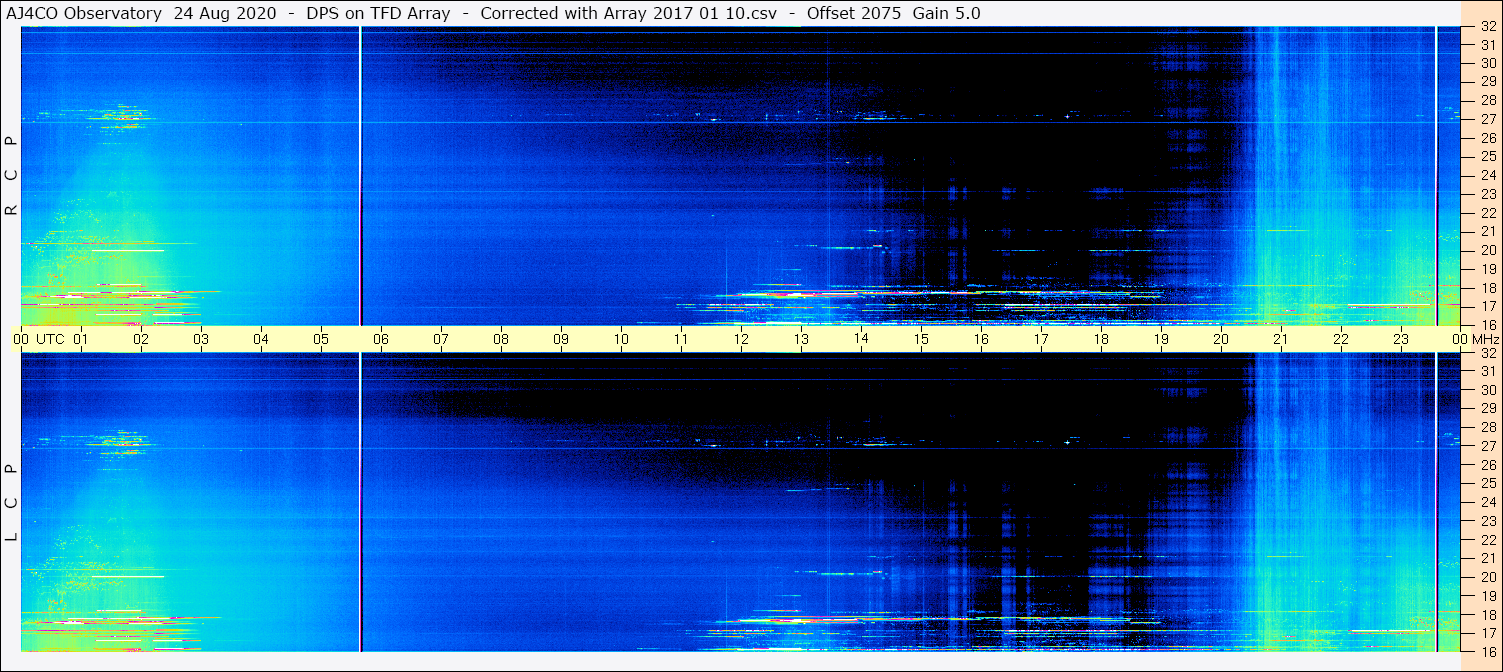Screen dimensions: 1503x672
Task: Select hour "21" on the UTC time axis
Action: [1281, 339]
